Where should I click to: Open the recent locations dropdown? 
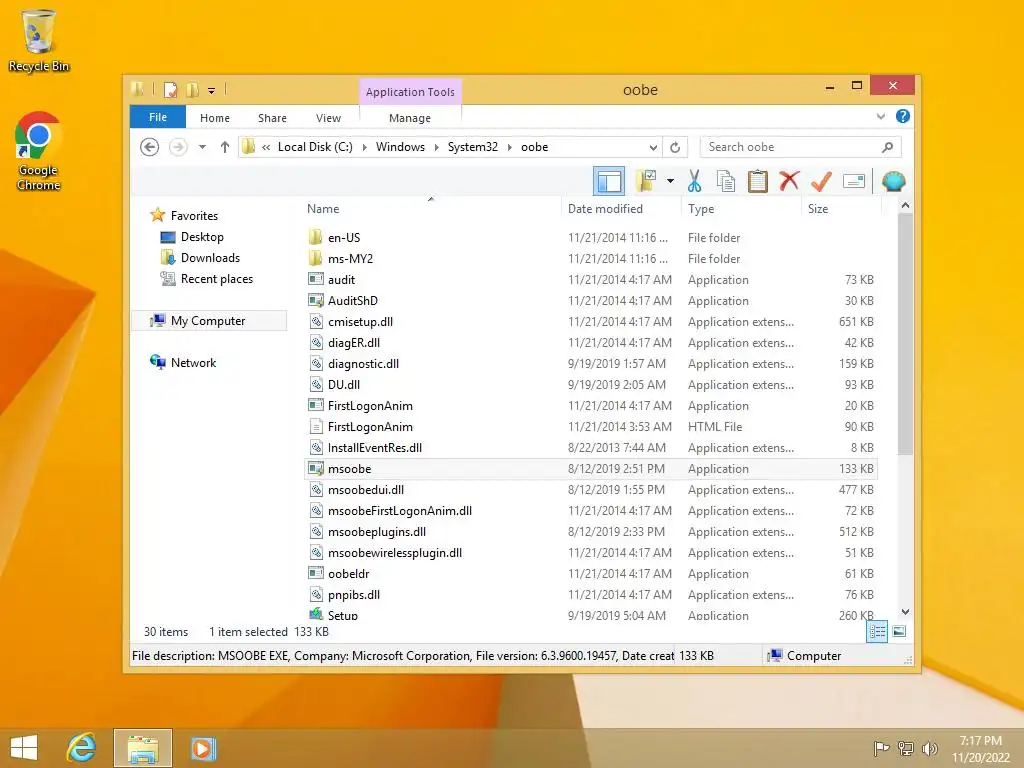pyautogui.click(x=202, y=147)
